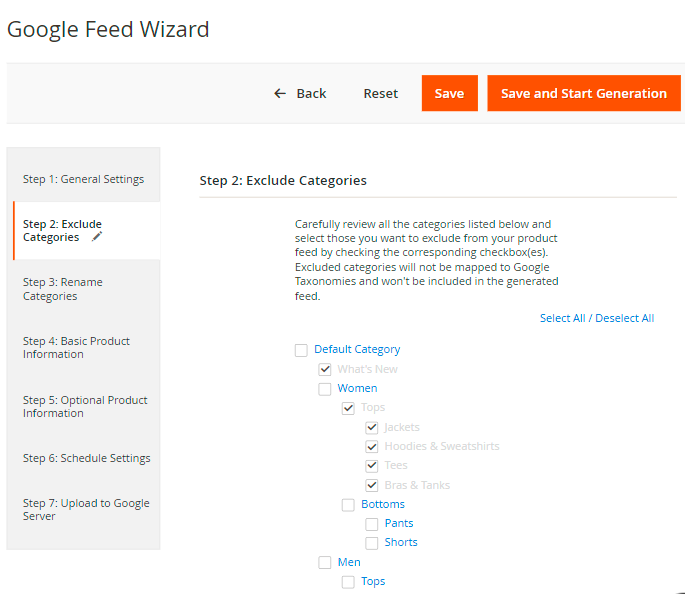Check the Default Category checkbox
Image resolution: width=685 pixels, height=597 pixels.
tap(301, 350)
